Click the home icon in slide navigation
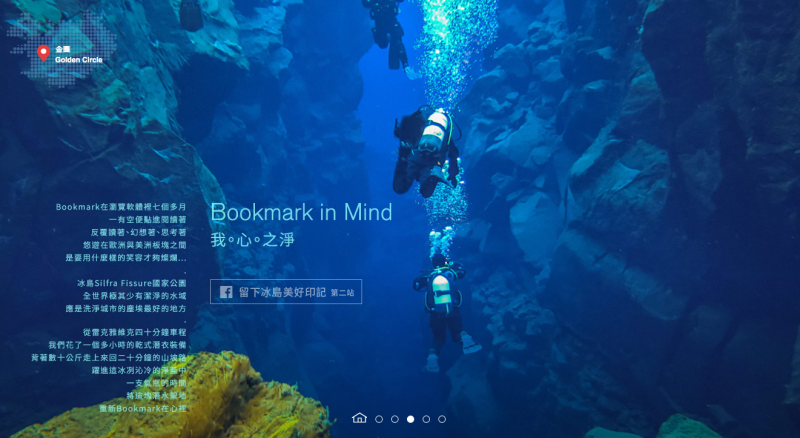Image resolution: width=800 pixels, height=438 pixels. coord(359,418)
